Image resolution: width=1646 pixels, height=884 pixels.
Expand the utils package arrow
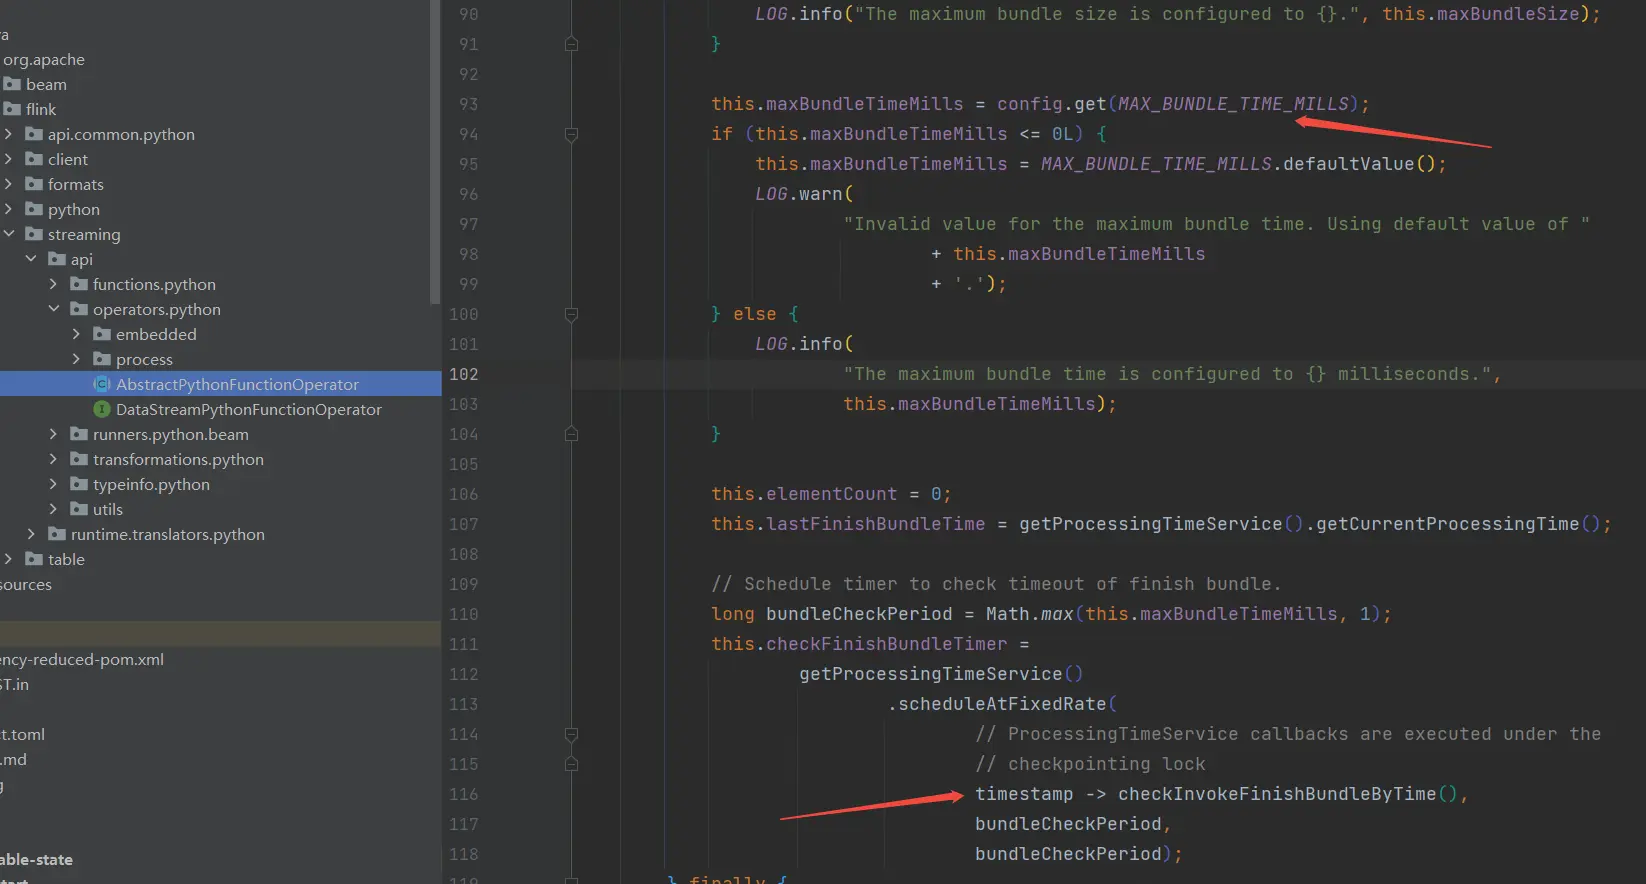point(54,509)
